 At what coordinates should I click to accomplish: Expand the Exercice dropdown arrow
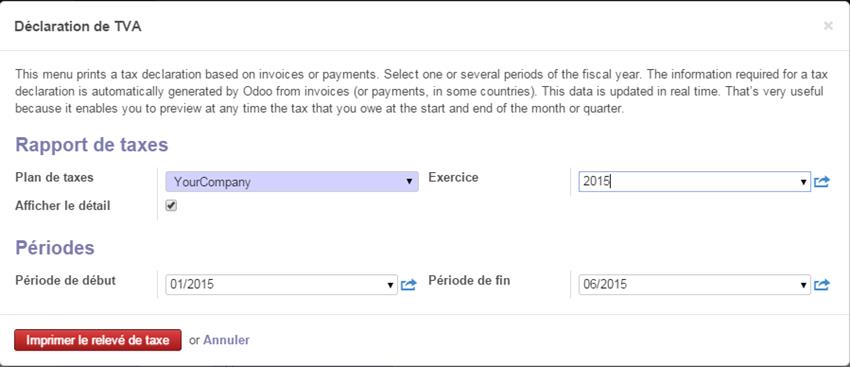[803, 182]
